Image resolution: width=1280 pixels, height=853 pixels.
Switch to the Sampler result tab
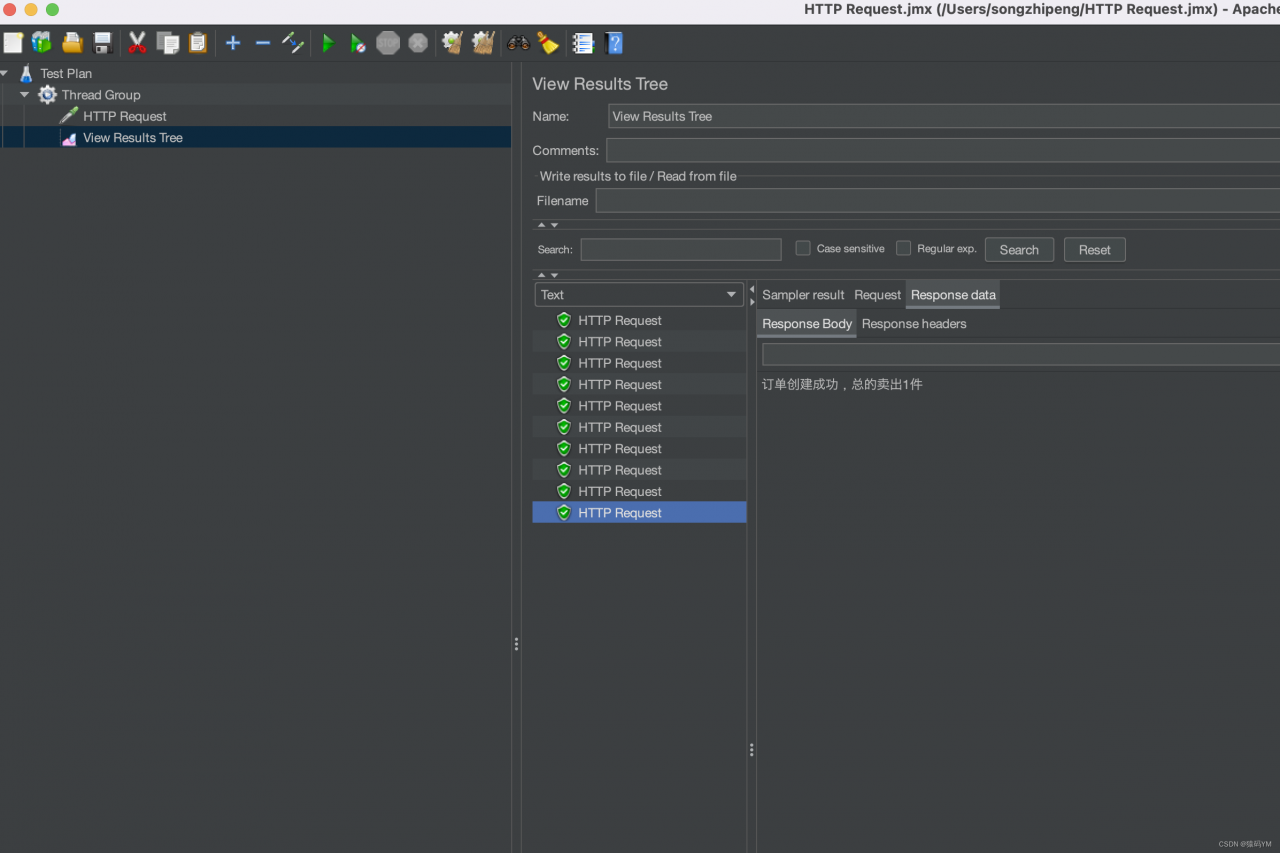tap(803, 295)
